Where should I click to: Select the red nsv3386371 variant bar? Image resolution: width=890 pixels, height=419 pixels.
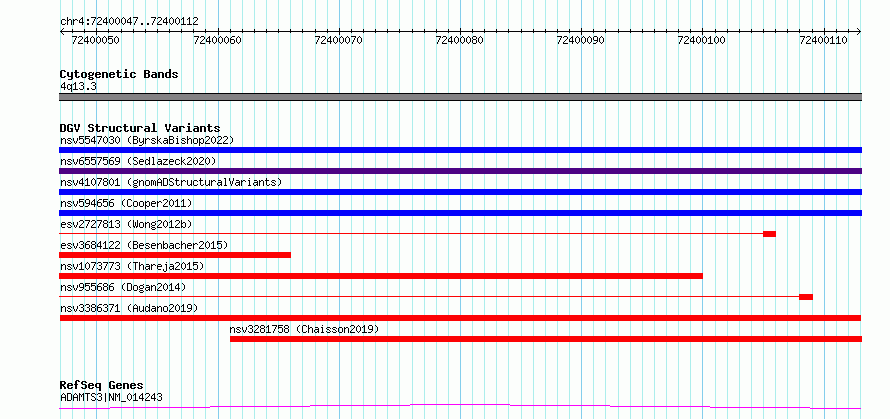(460, 318)
